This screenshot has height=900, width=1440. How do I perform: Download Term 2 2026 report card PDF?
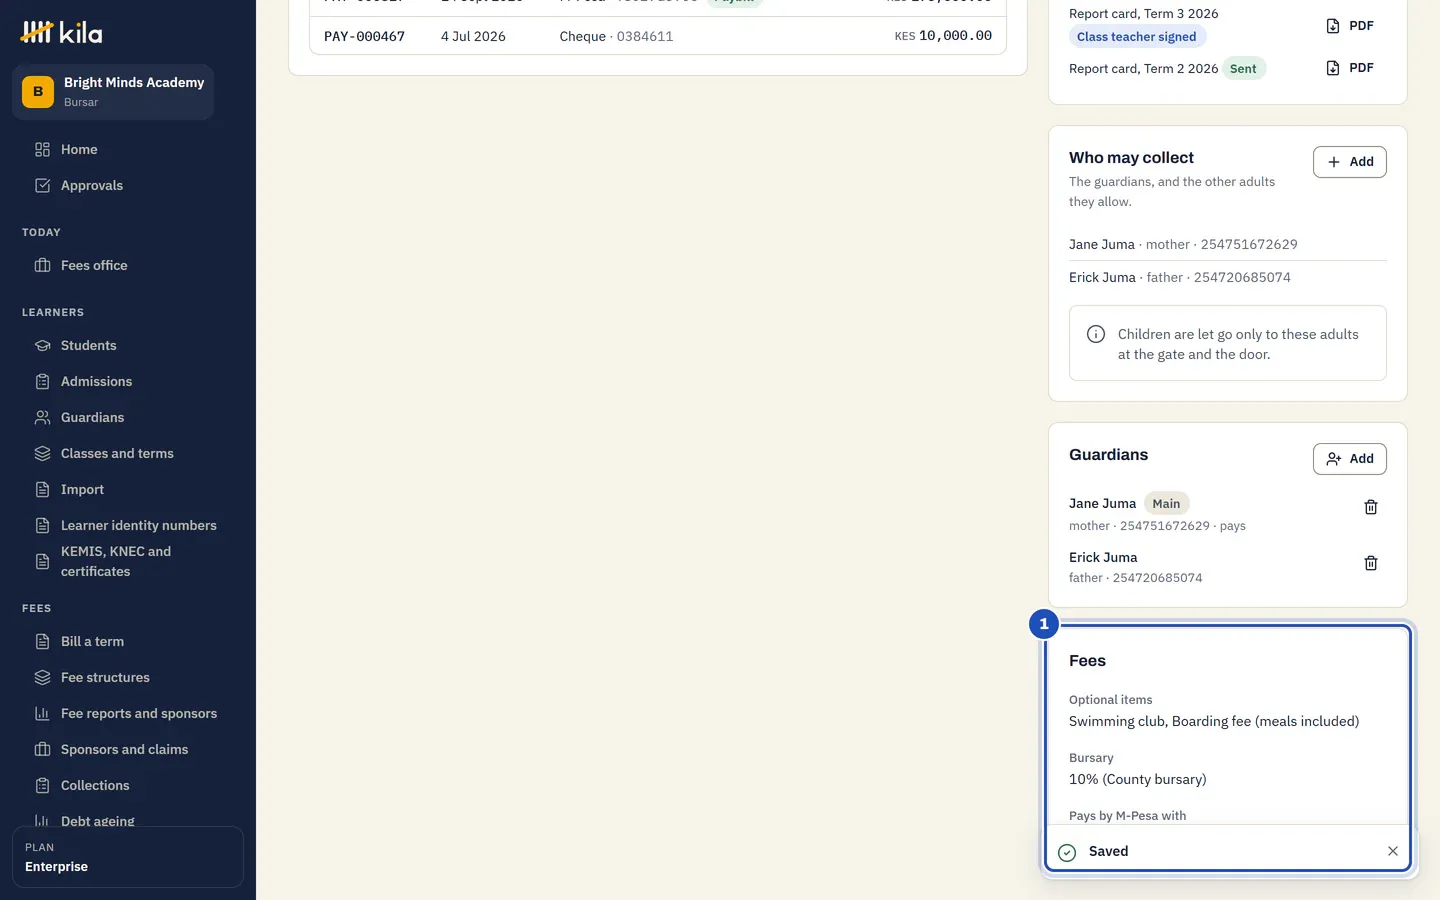pyautogui.click(x=1350, y=68)
